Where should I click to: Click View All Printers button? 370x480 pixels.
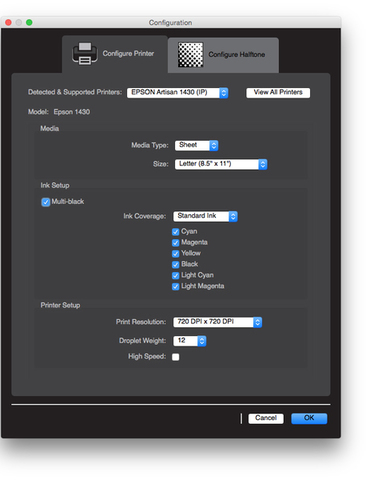278,92
